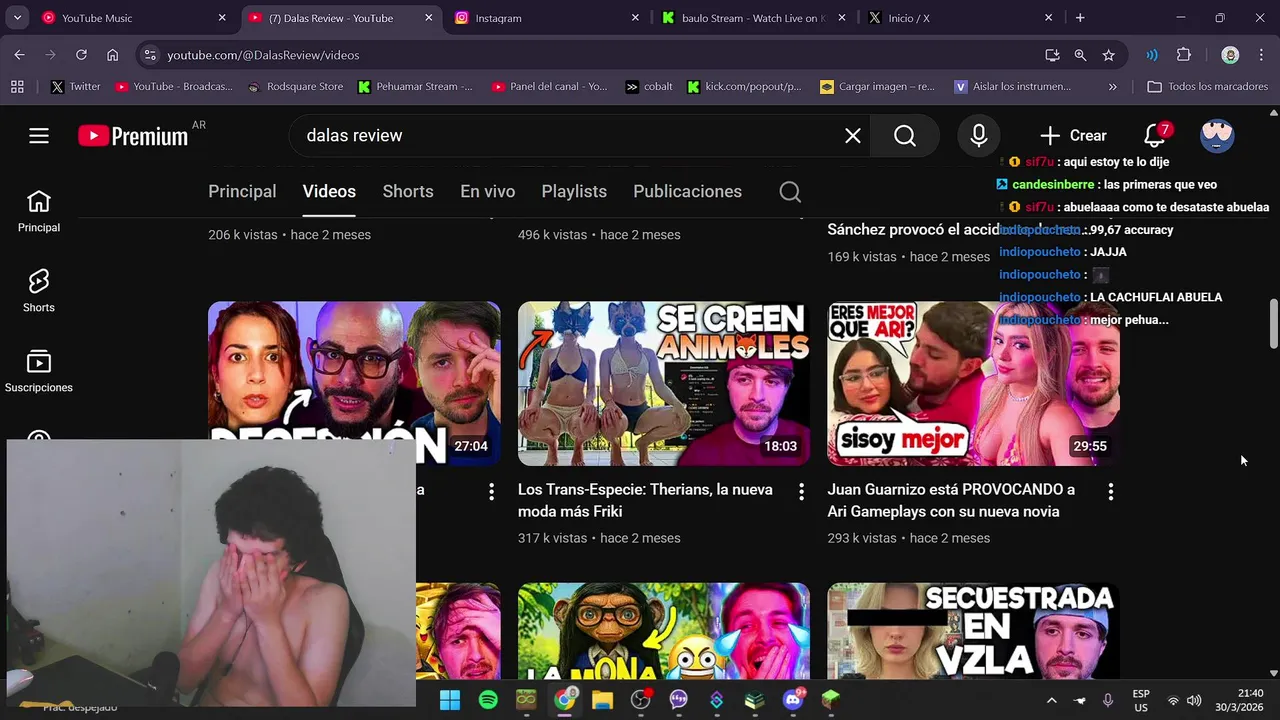Open Spotify from the taskbar

488,700
